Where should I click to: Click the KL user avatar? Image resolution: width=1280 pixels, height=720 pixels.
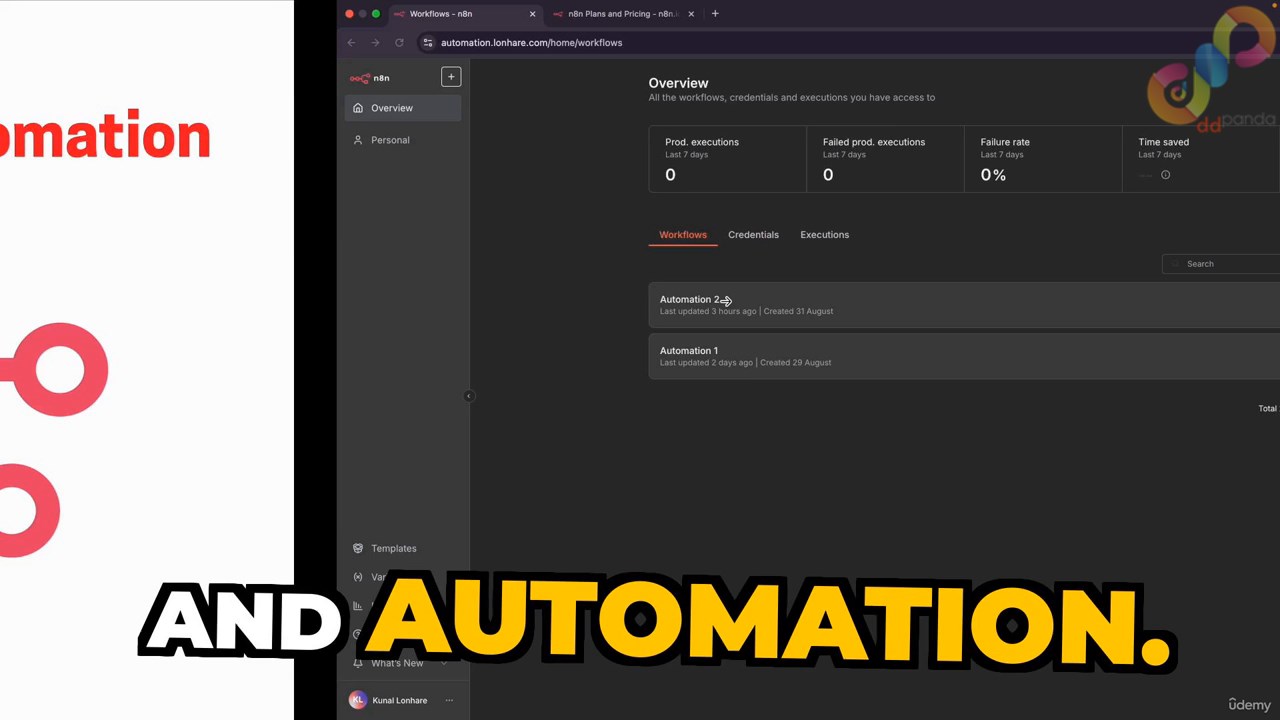357,700
